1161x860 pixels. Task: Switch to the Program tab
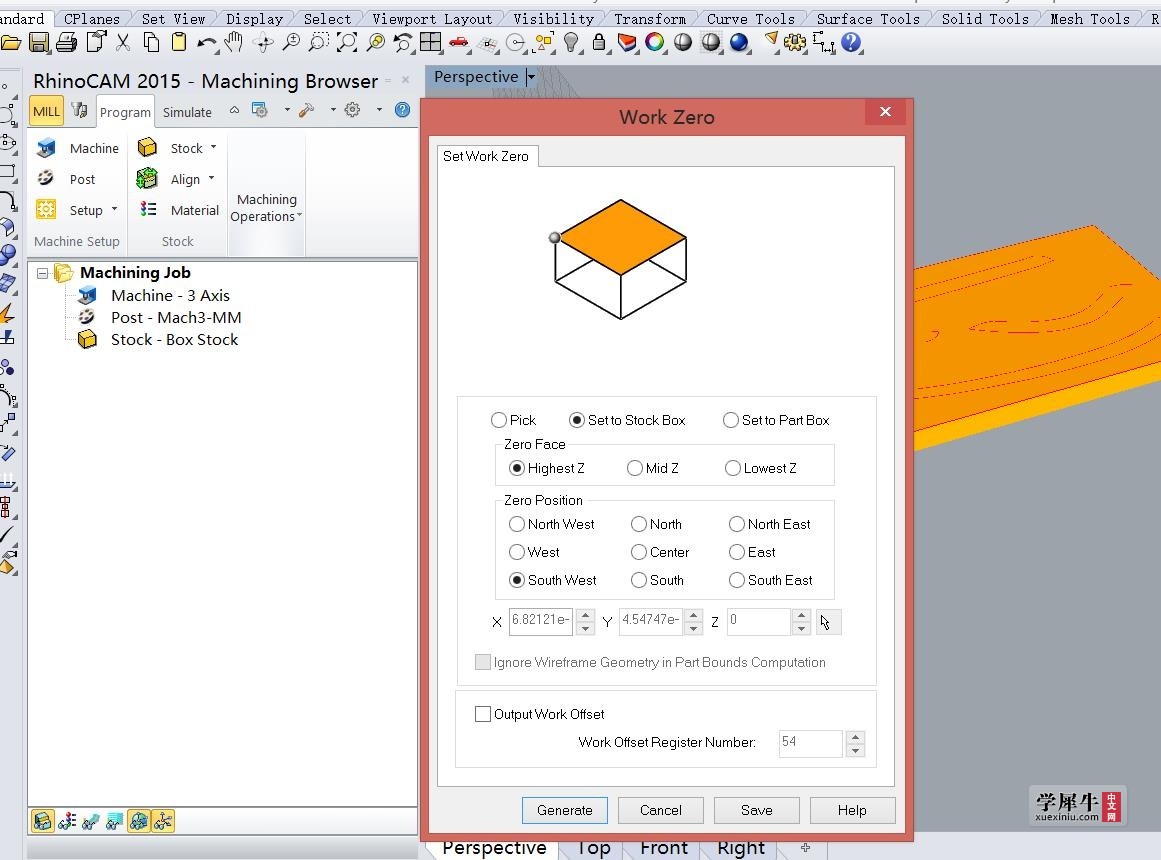(x=125, y=112)
